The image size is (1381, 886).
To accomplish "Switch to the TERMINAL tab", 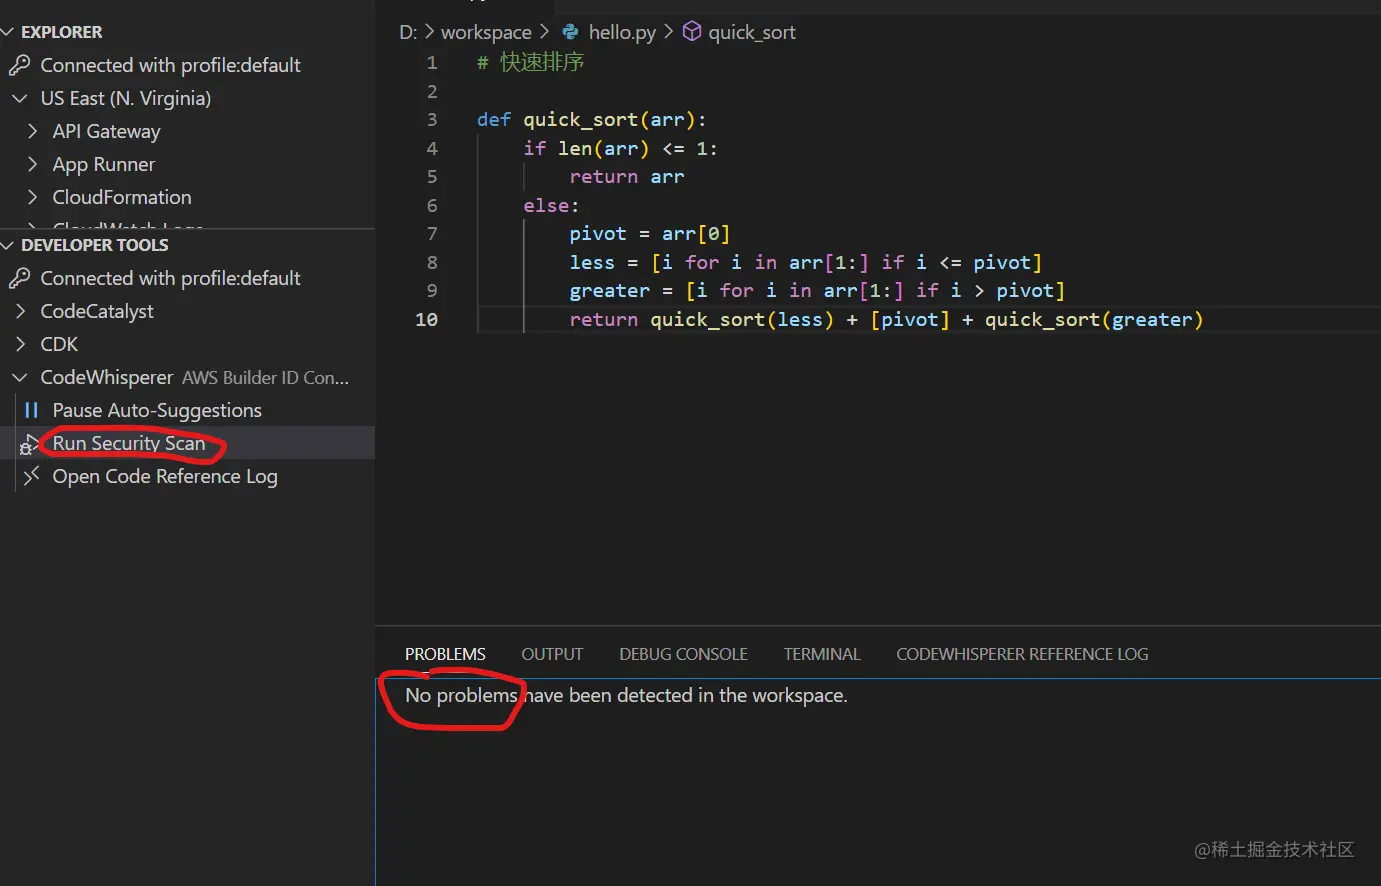I will click(x=821, y=654).
